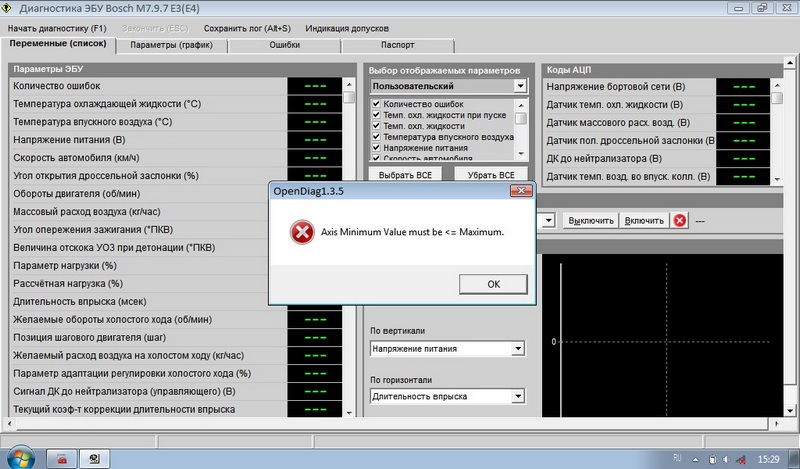Click scroll-down arrow of checkbox parameter list

(521, 154)
